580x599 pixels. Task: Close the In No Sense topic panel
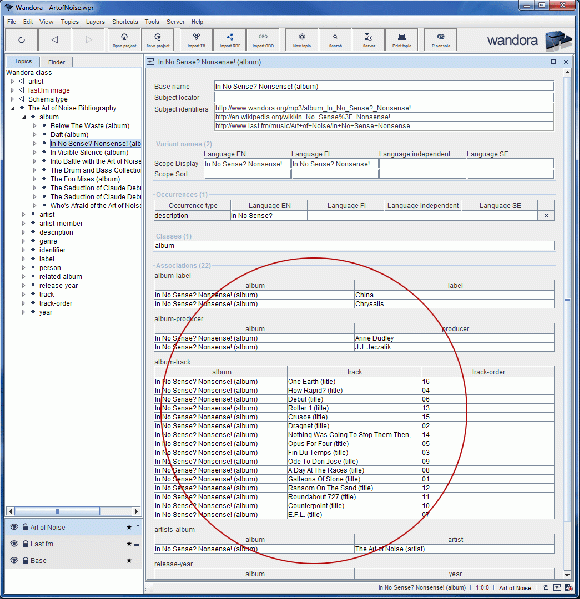pyautogui.click(x=566, y=62)
